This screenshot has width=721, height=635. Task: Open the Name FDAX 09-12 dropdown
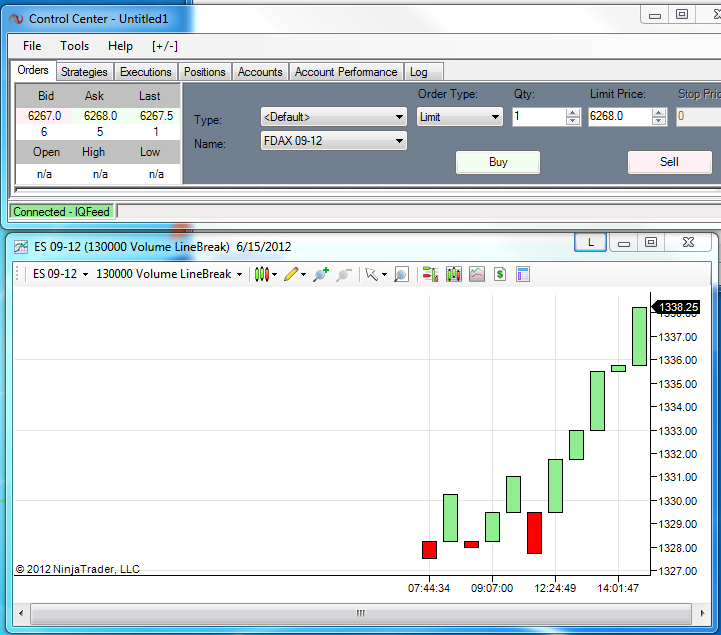(333, 141)
